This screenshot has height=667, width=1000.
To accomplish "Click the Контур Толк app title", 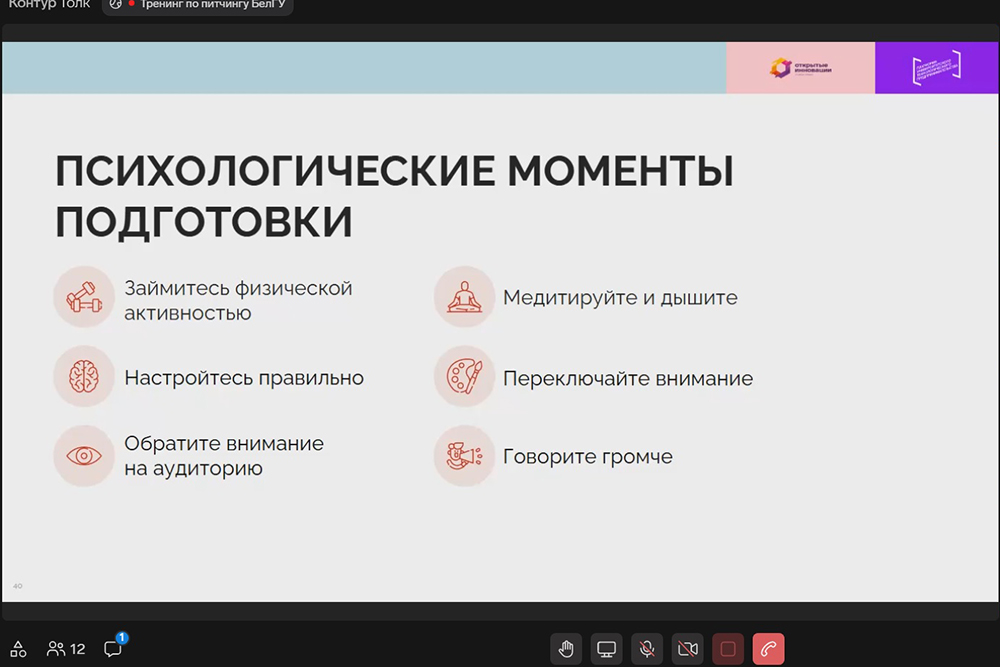I will [49, 5].
